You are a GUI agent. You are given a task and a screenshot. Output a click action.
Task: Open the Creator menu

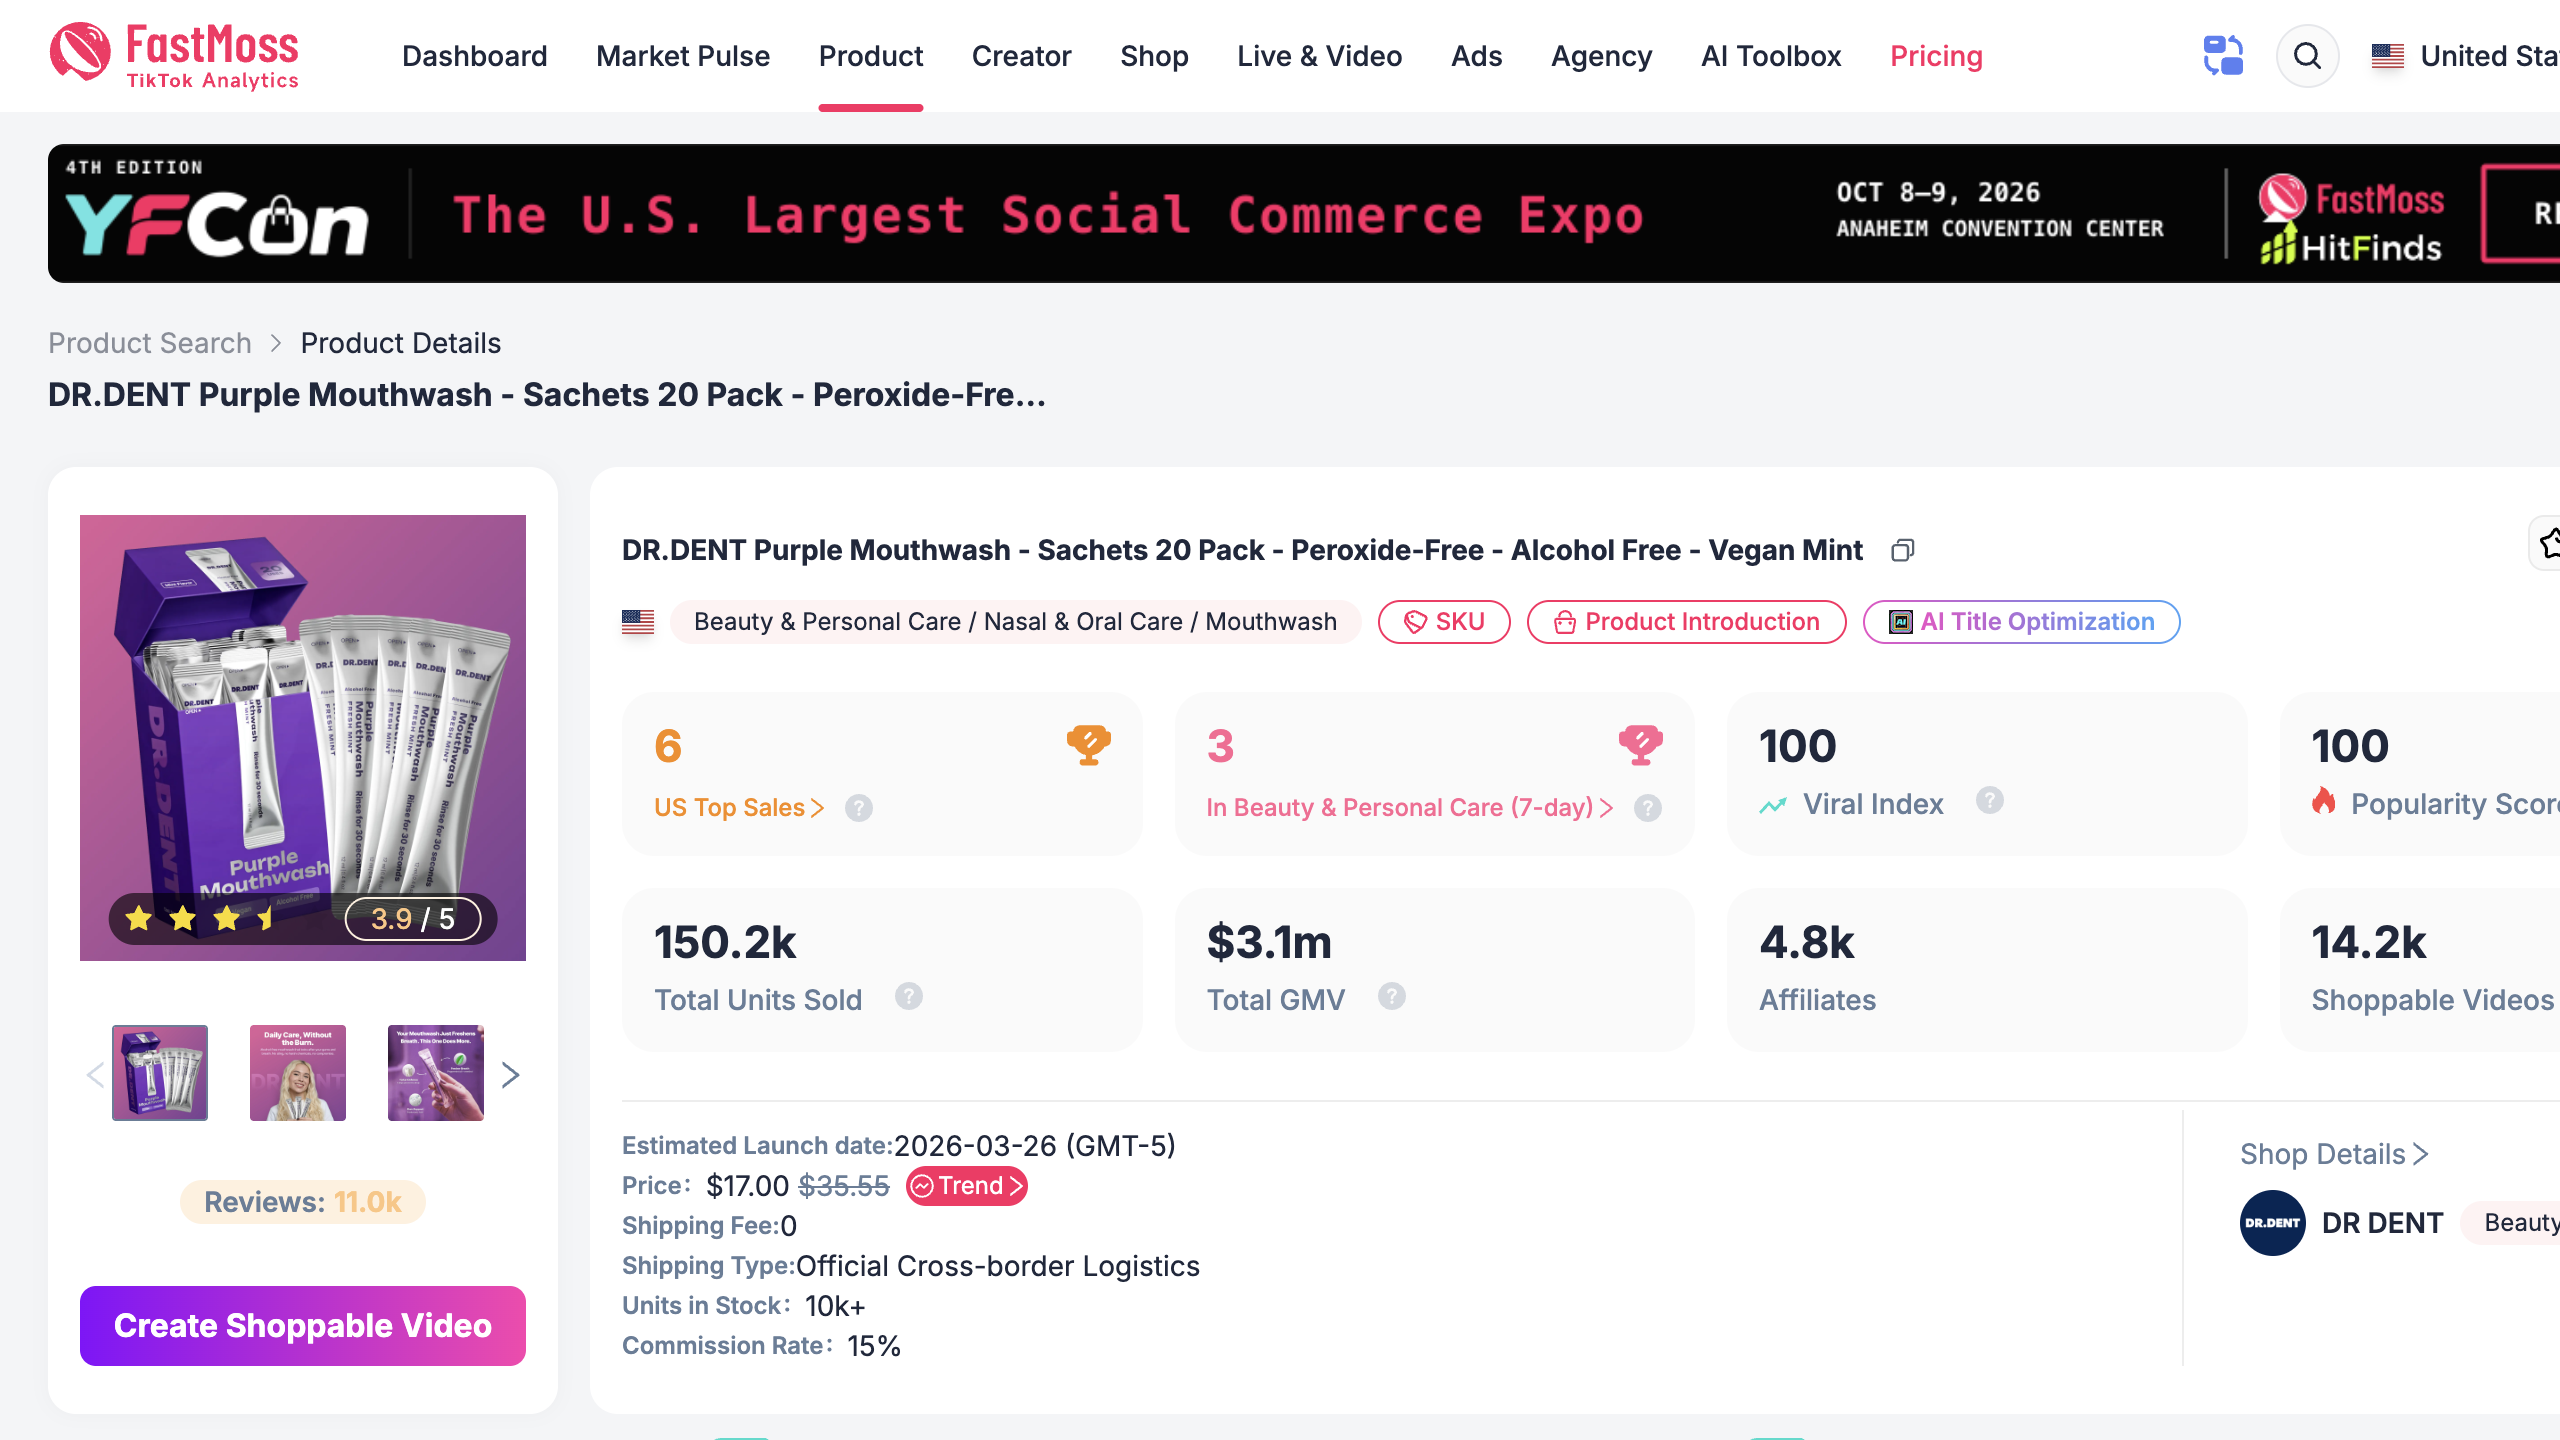[1021, 56]
